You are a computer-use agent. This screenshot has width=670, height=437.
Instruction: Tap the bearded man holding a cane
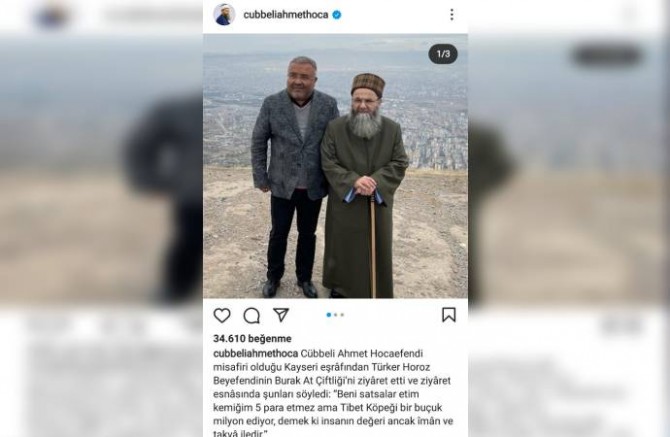click(364, 186)
